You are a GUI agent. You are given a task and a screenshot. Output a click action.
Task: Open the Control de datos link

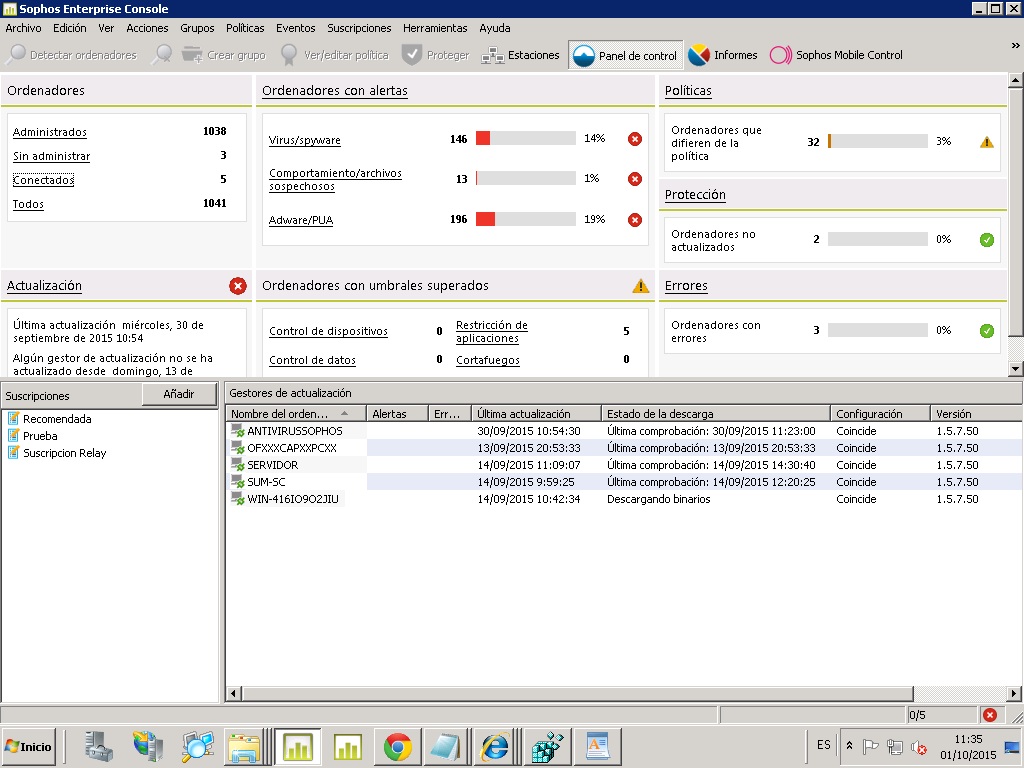pos(312,360)
